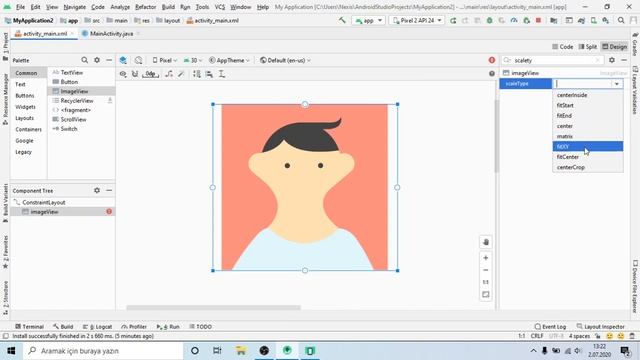Open the Pixel 2 API 24 device dropdown

coord(417,20)
